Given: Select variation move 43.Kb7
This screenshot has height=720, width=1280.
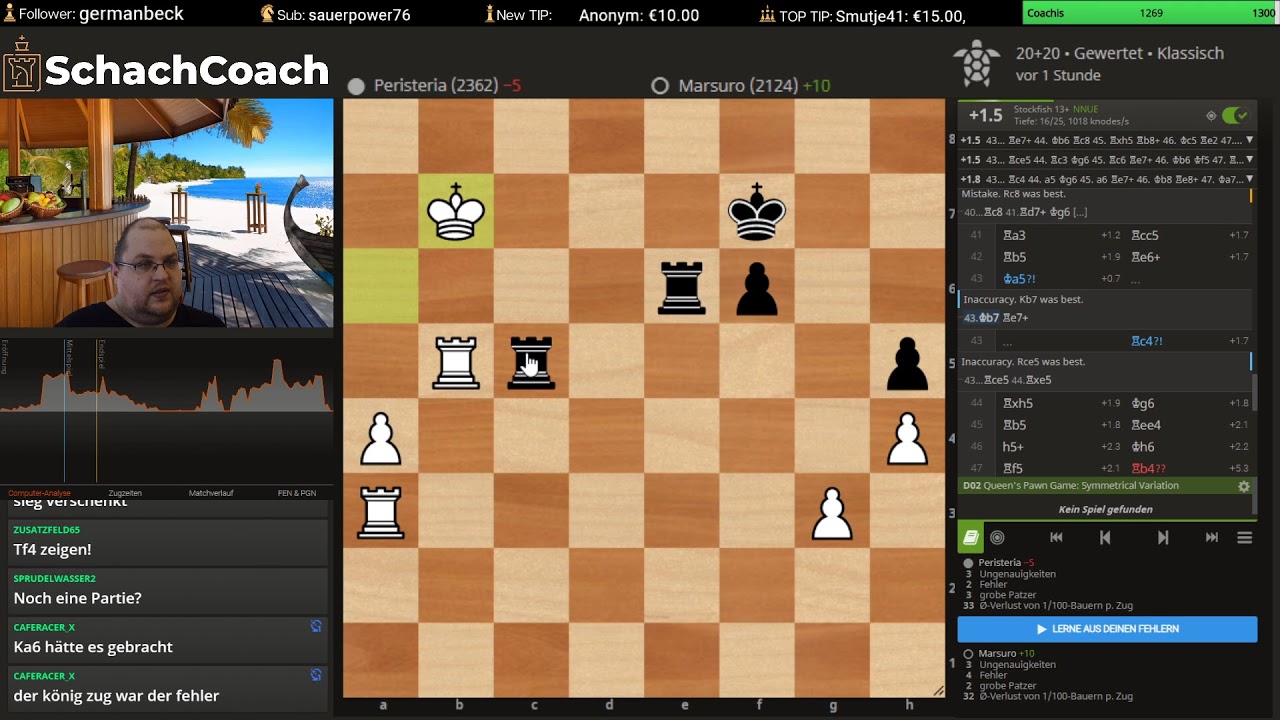Looking at the screenshot, I should tap(981, 318).
